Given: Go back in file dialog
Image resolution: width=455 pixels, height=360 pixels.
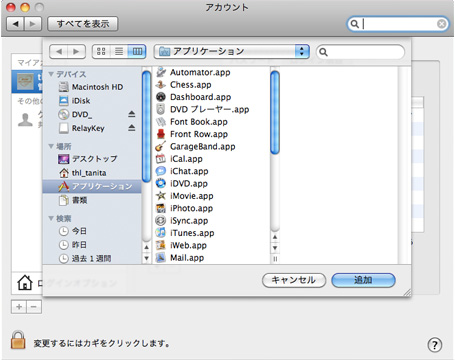Looking at the screenshot, I should [x=59, y=52].
